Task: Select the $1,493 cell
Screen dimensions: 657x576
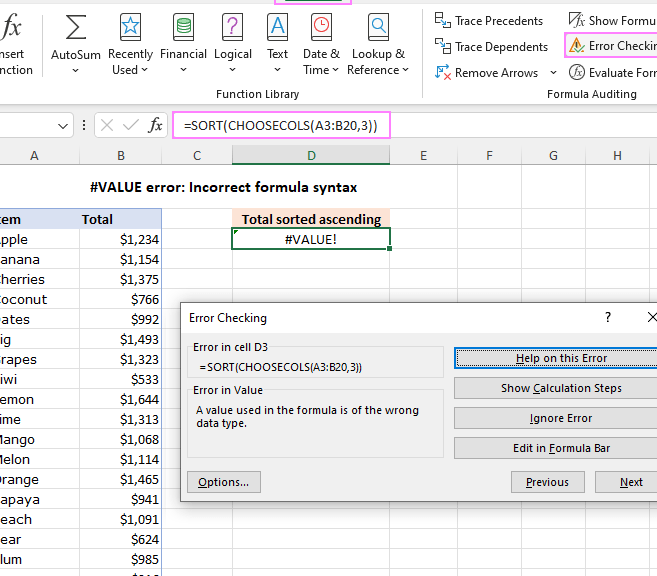Action: [x=121, y=339]
